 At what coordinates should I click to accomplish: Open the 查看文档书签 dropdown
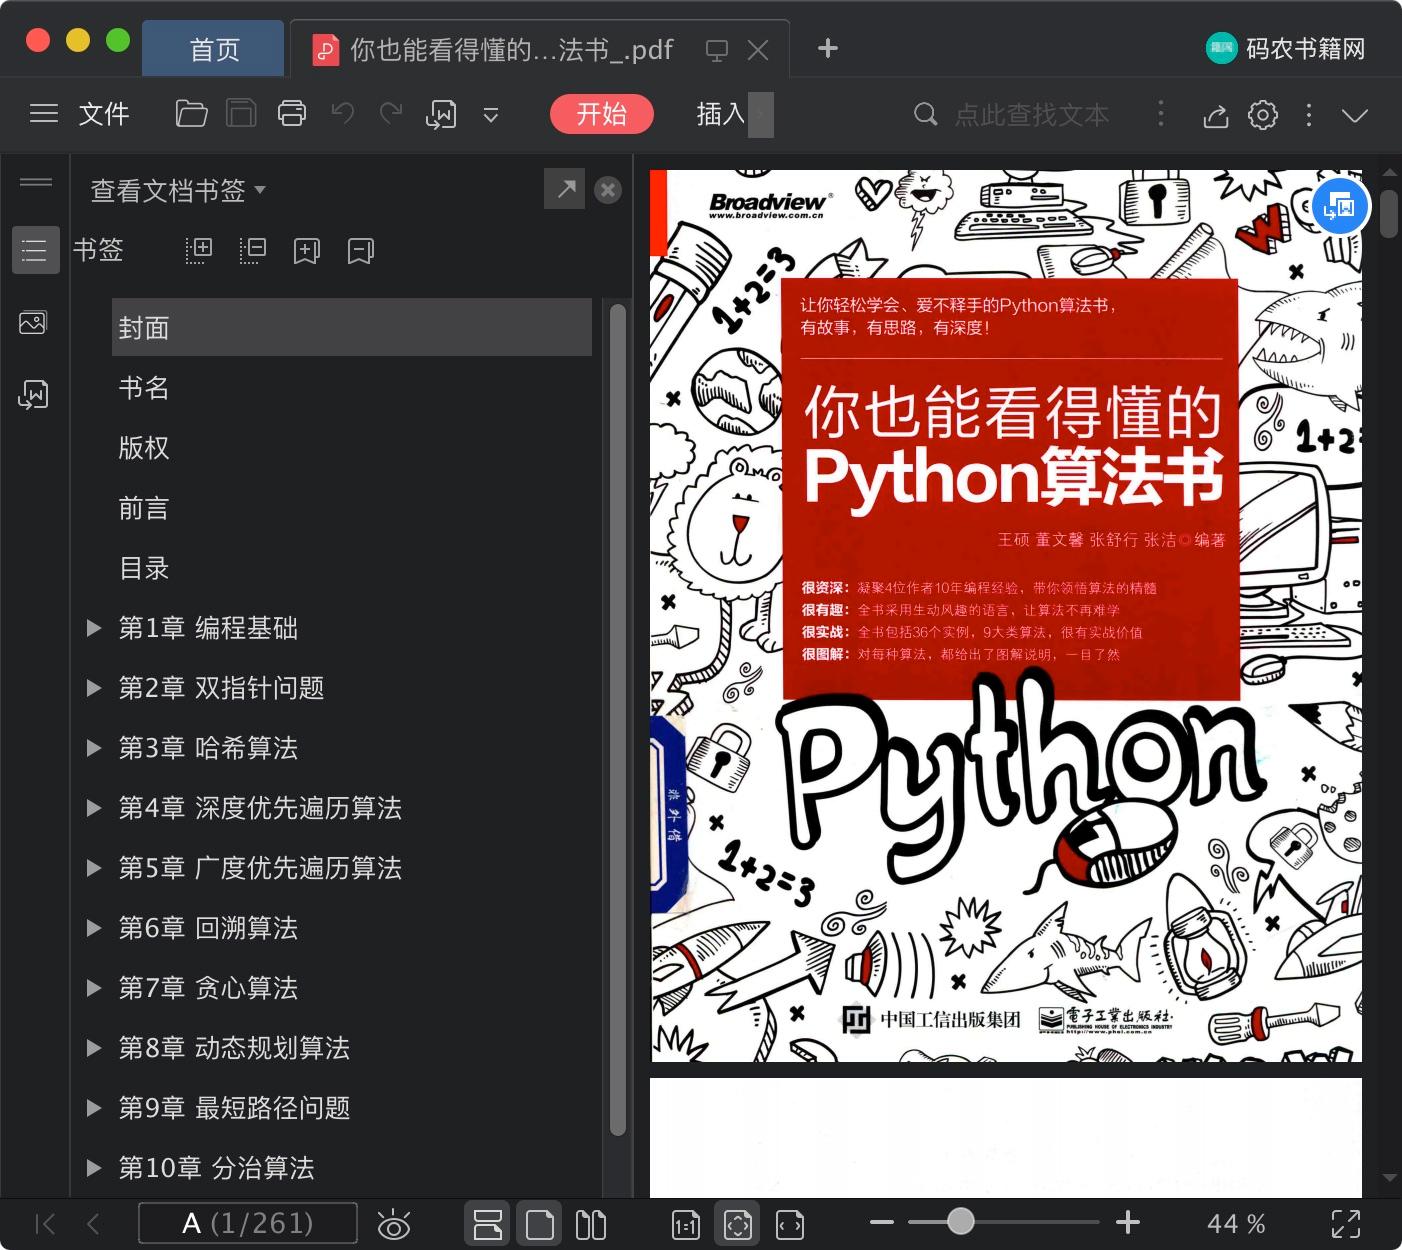(x=178, y=190)
